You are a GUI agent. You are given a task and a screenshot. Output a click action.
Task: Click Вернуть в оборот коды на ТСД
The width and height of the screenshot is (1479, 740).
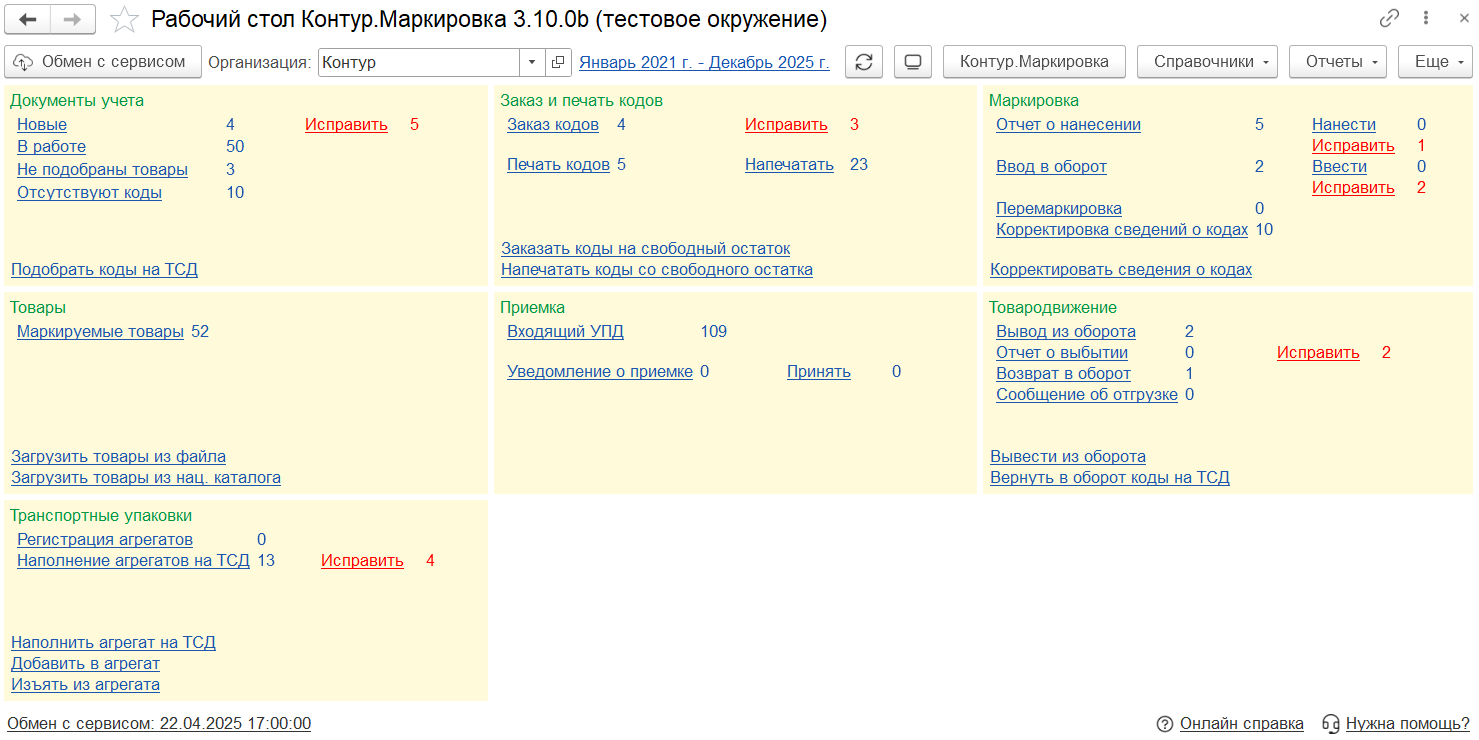coord(1110,477)
